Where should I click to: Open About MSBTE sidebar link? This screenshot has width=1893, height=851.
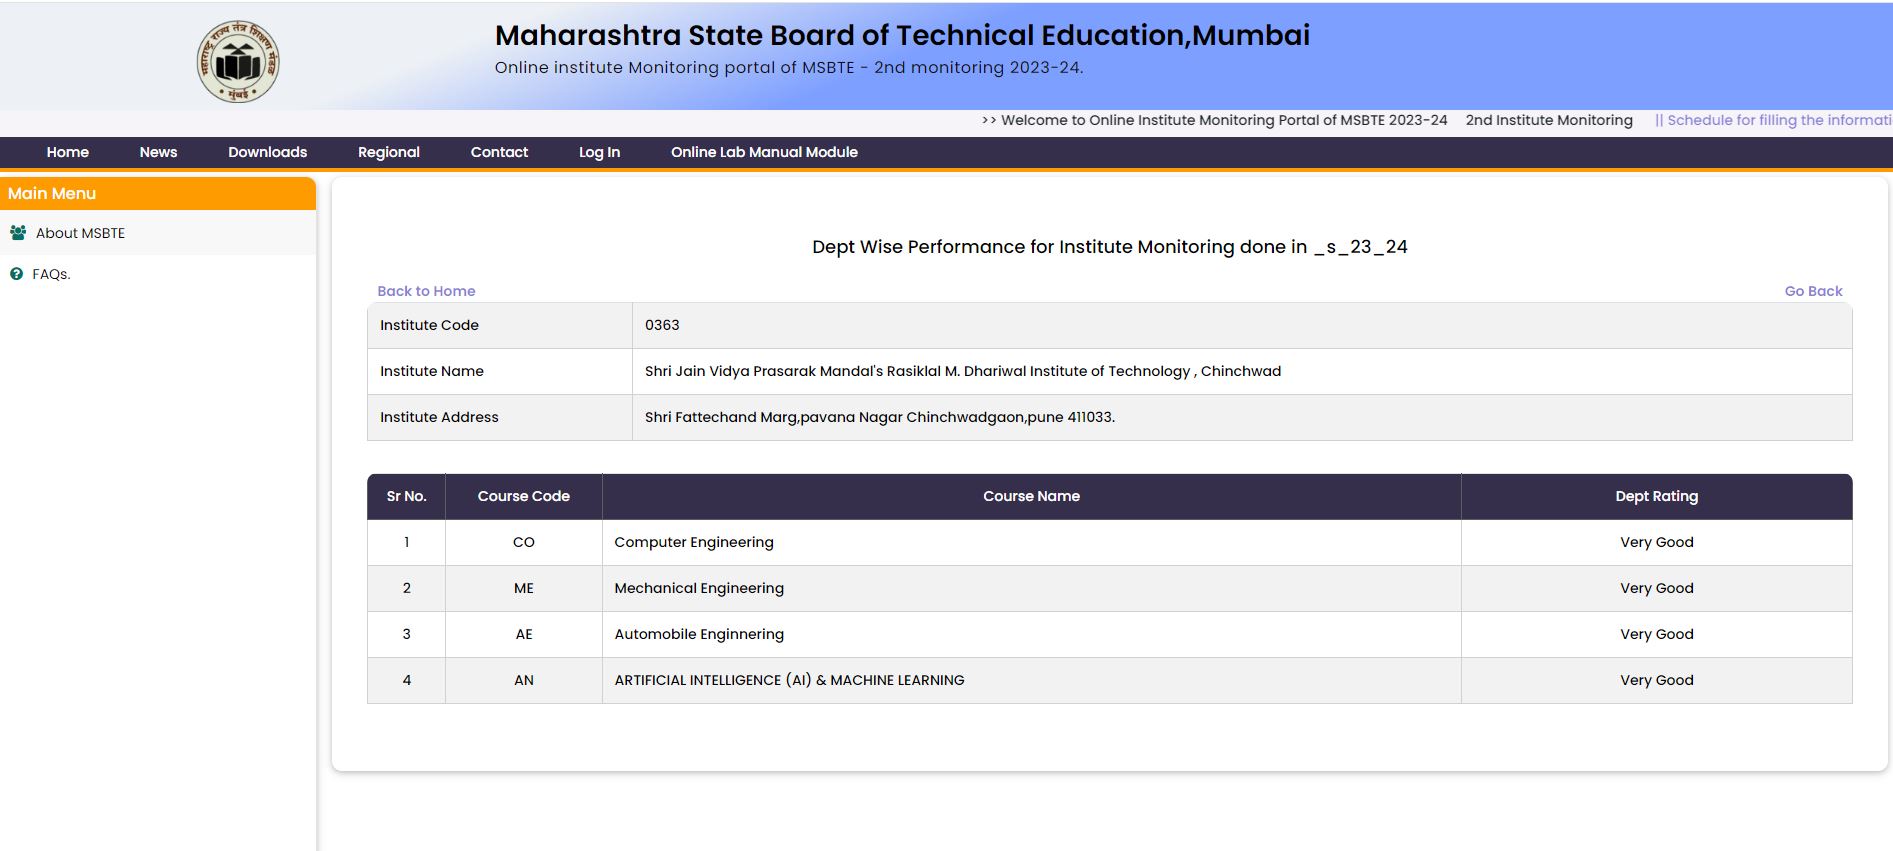pos(80,233)
